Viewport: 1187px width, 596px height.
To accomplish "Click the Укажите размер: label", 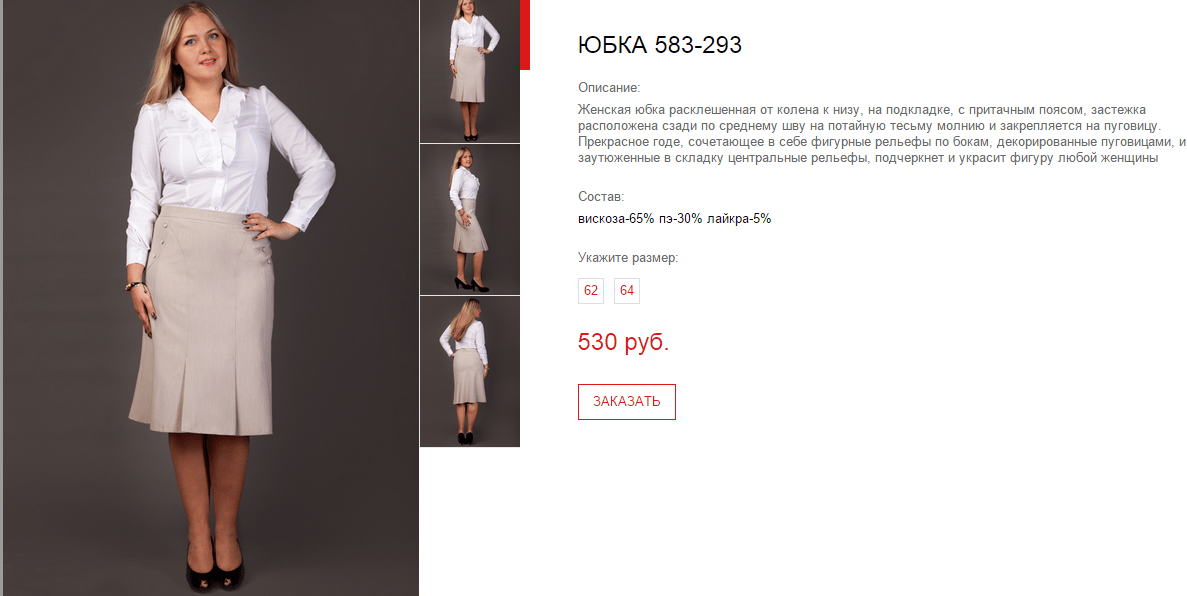I will pos(628,257).
